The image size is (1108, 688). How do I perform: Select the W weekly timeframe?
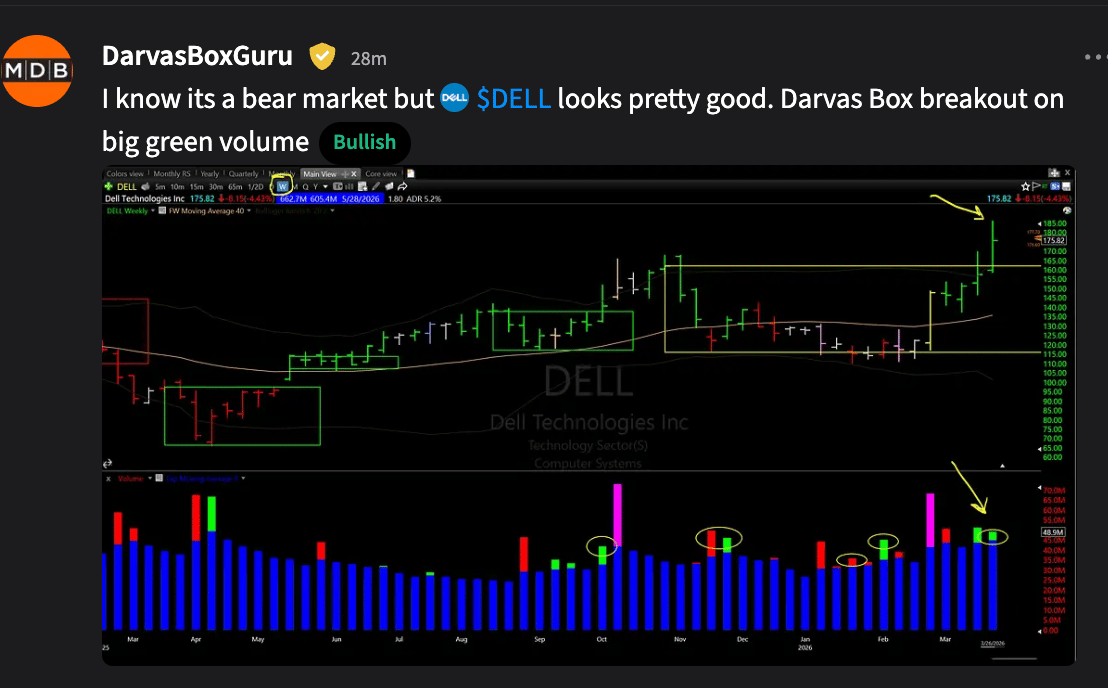(283, 186)
